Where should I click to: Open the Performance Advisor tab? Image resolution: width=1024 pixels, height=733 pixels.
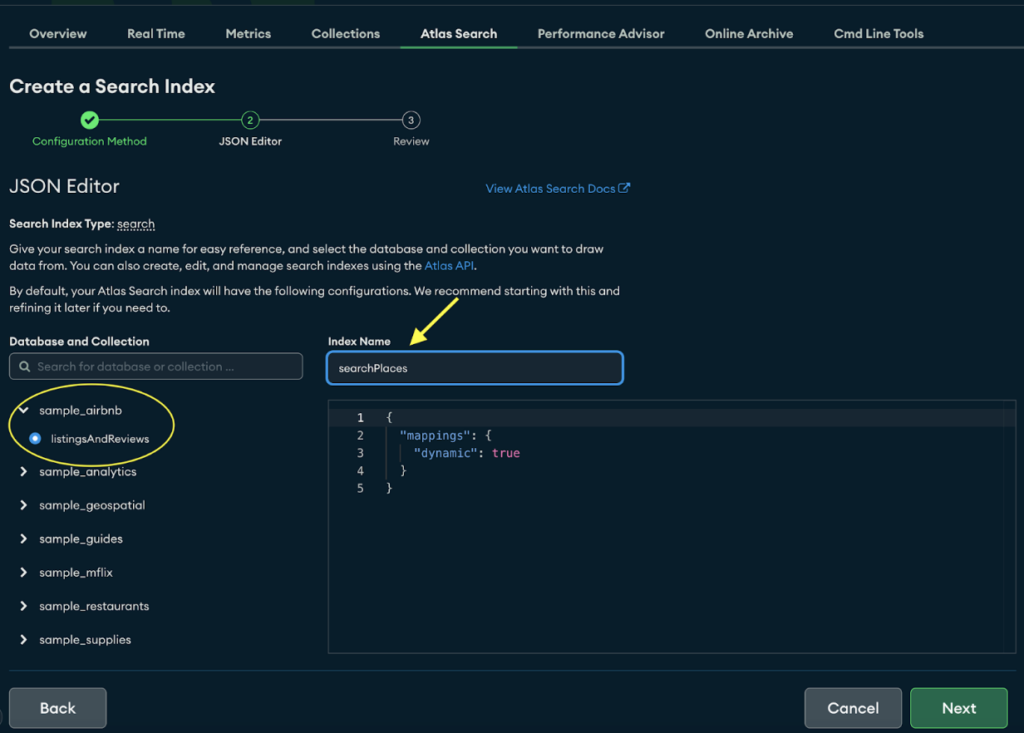tap(600, 34)
